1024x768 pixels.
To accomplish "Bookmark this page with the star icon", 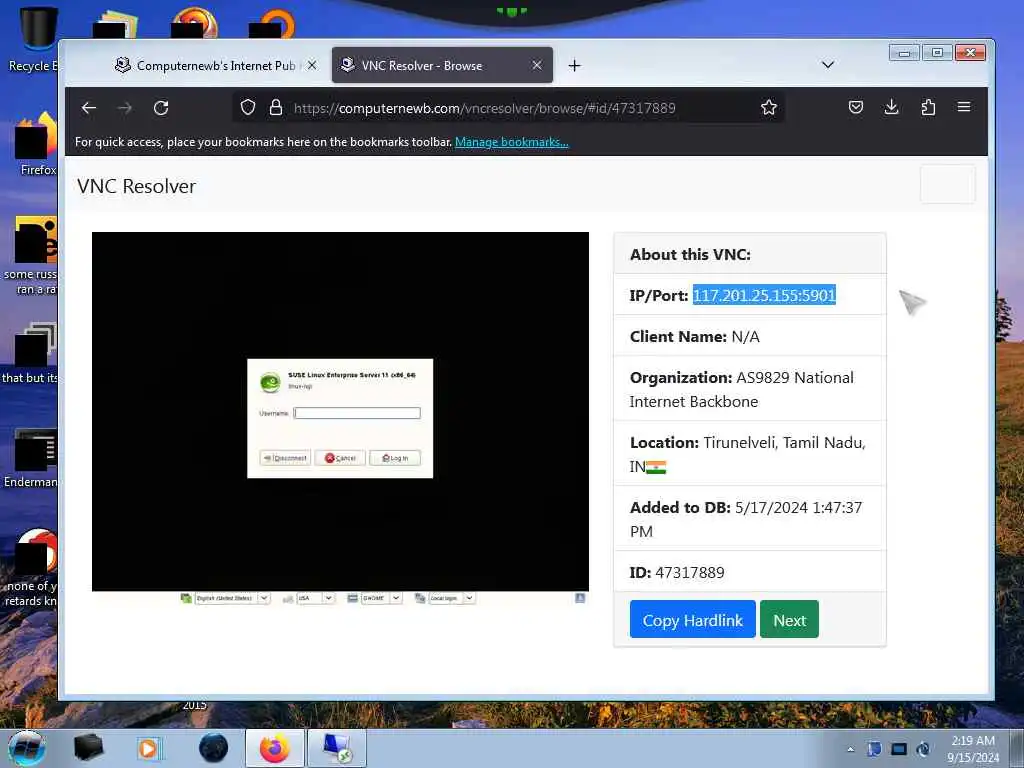I will (x=769, y=107).
